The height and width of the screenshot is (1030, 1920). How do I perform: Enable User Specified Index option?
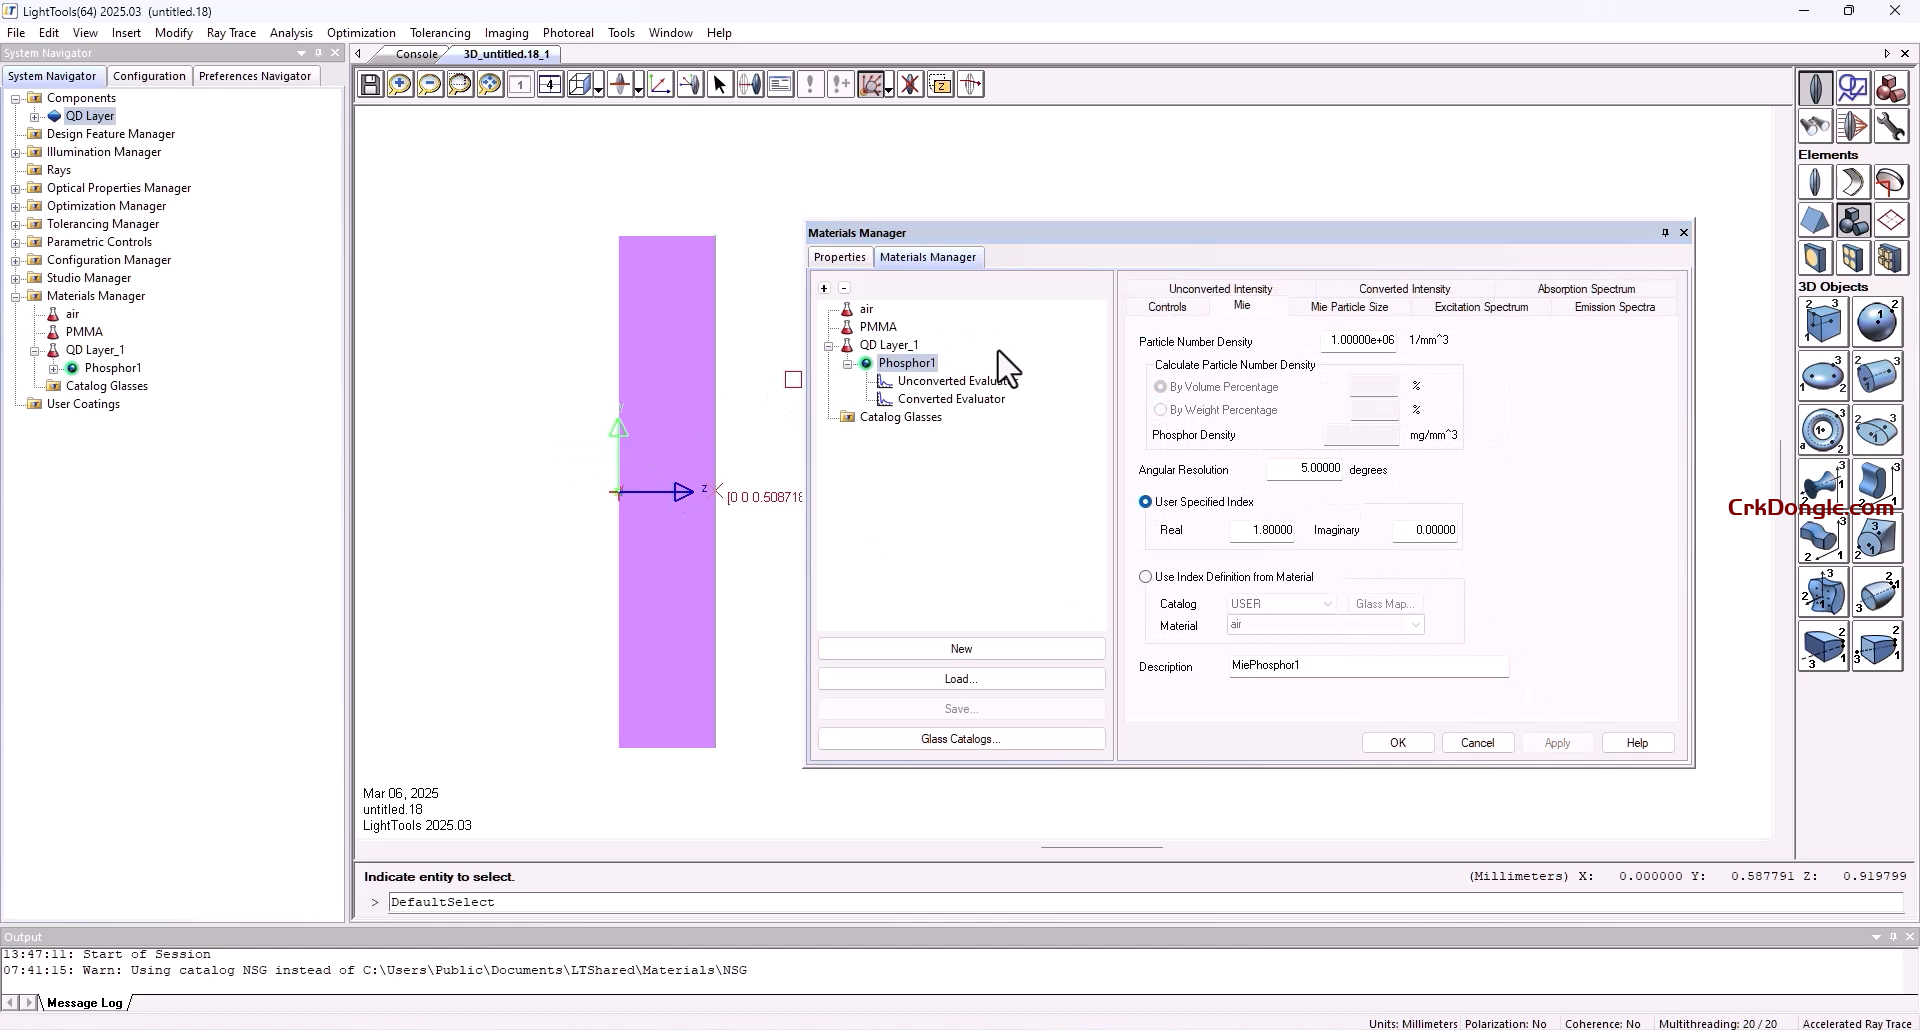click(1146, 501)
